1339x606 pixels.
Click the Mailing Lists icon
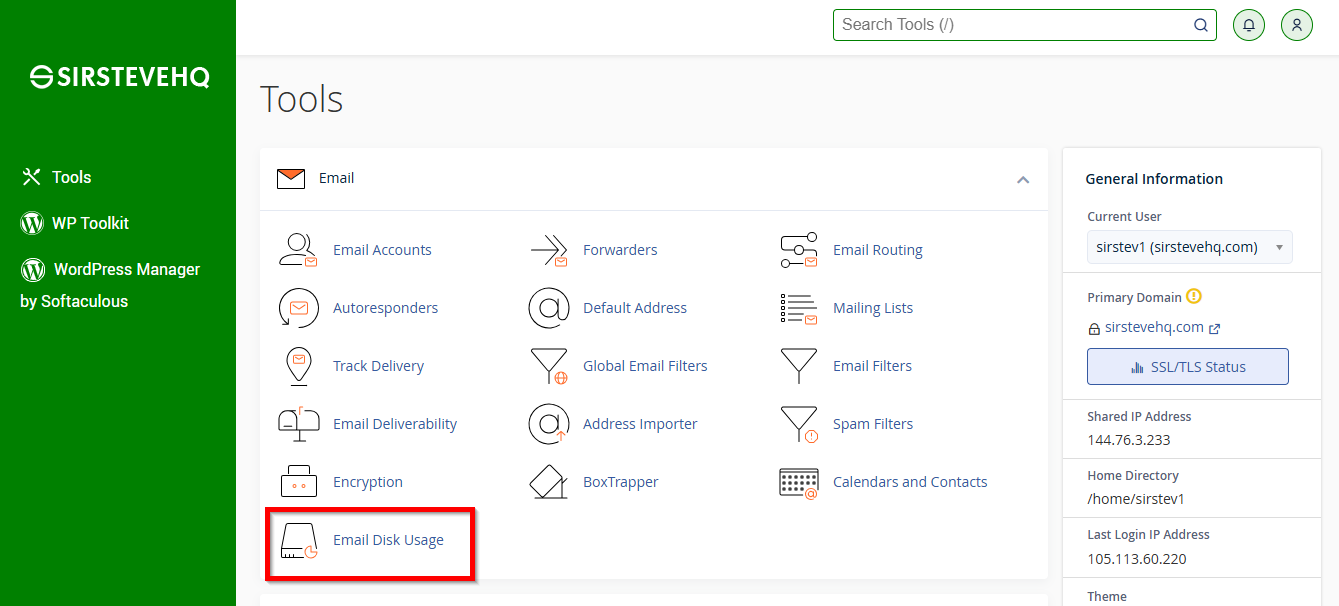[x=799, y=308]
